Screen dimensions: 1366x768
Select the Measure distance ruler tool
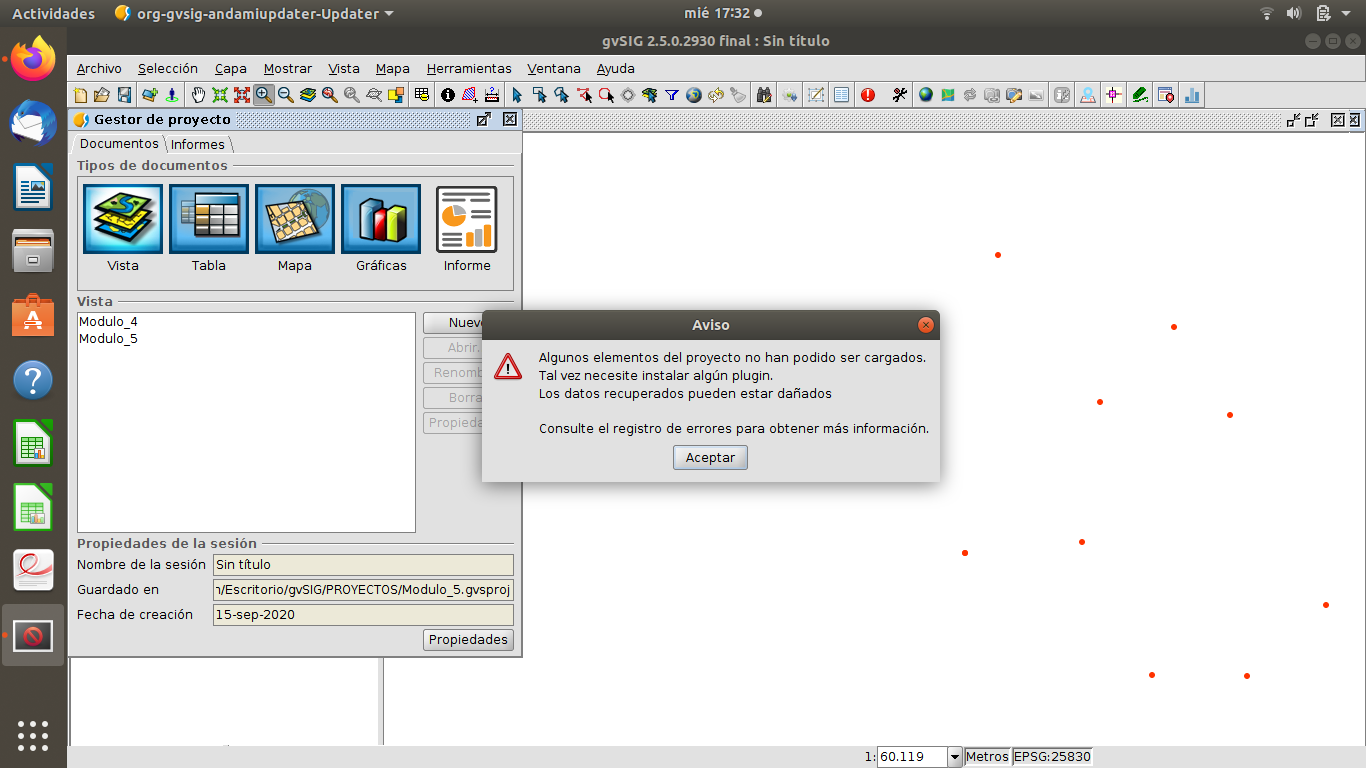491,95
